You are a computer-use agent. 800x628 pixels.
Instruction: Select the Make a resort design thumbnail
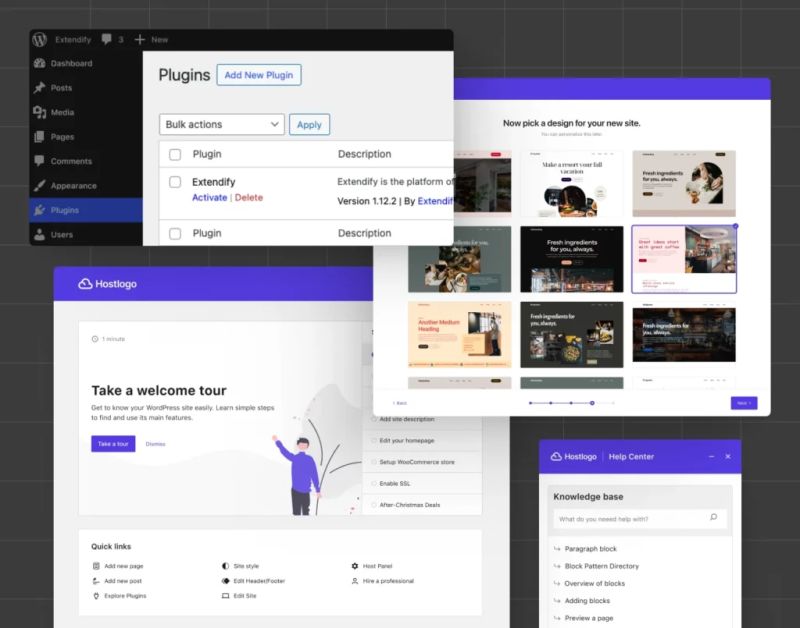(571, 184)
